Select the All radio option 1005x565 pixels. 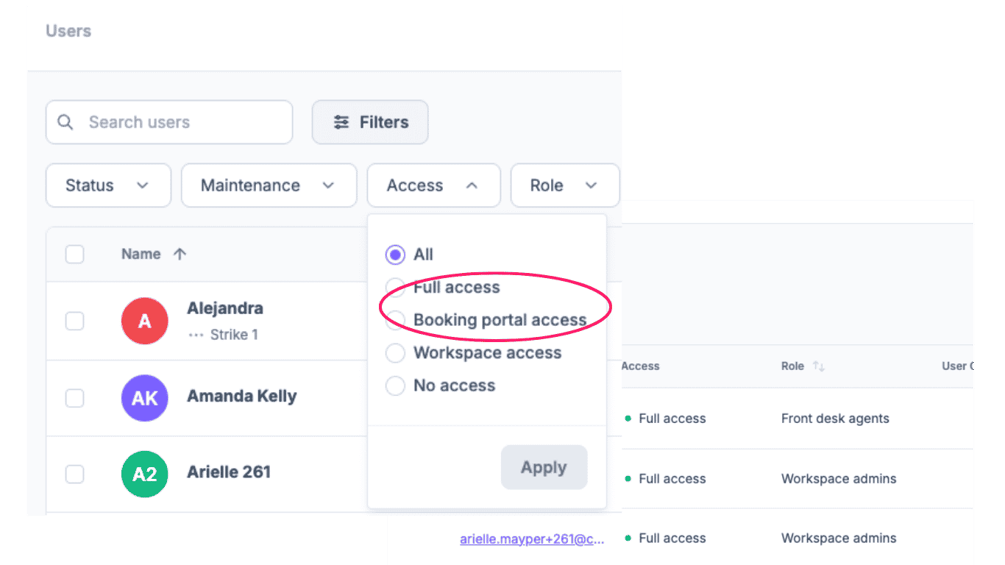click(395, 254)
